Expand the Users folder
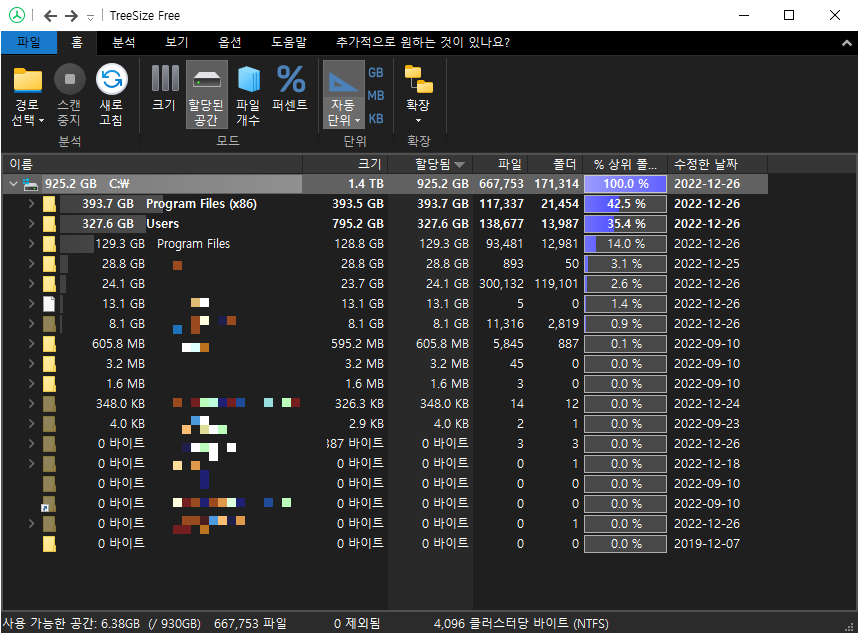Image resolution: width=859 pixels, height=634 pixels. point(31,224)
